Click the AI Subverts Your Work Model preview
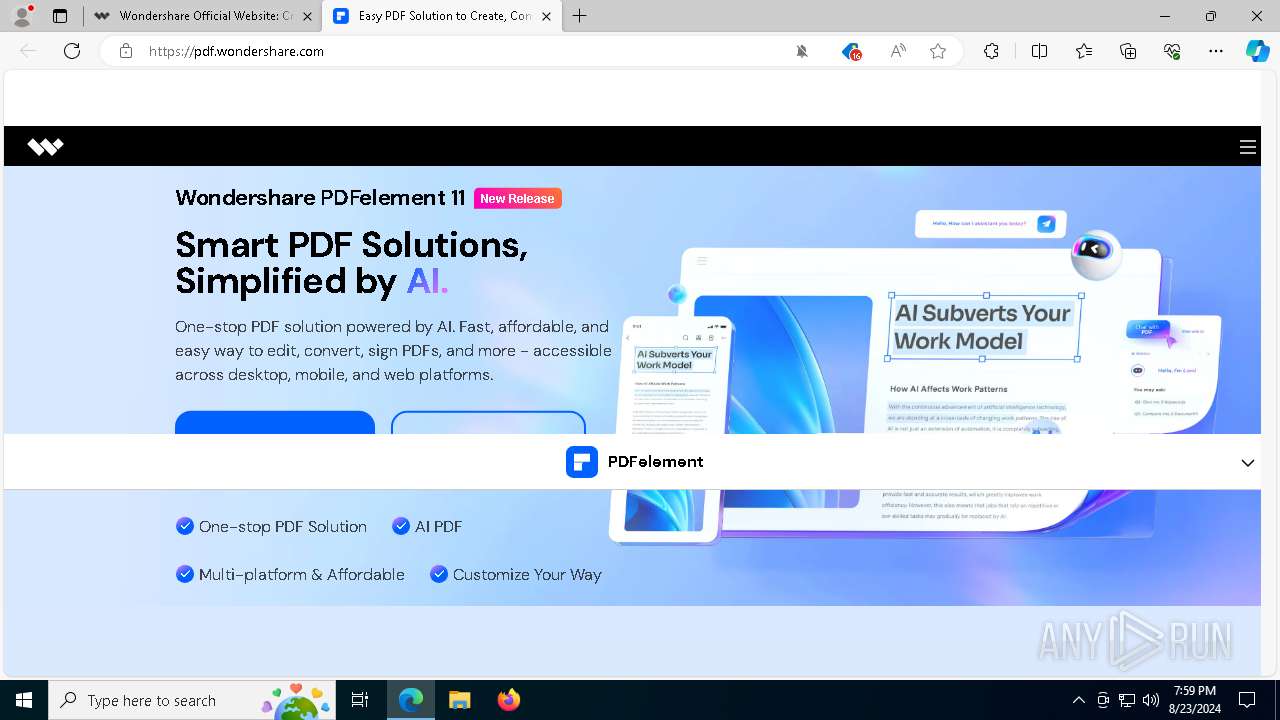Image resolution: width=1280 pixels, height=720 pixels. pos(983,327)
